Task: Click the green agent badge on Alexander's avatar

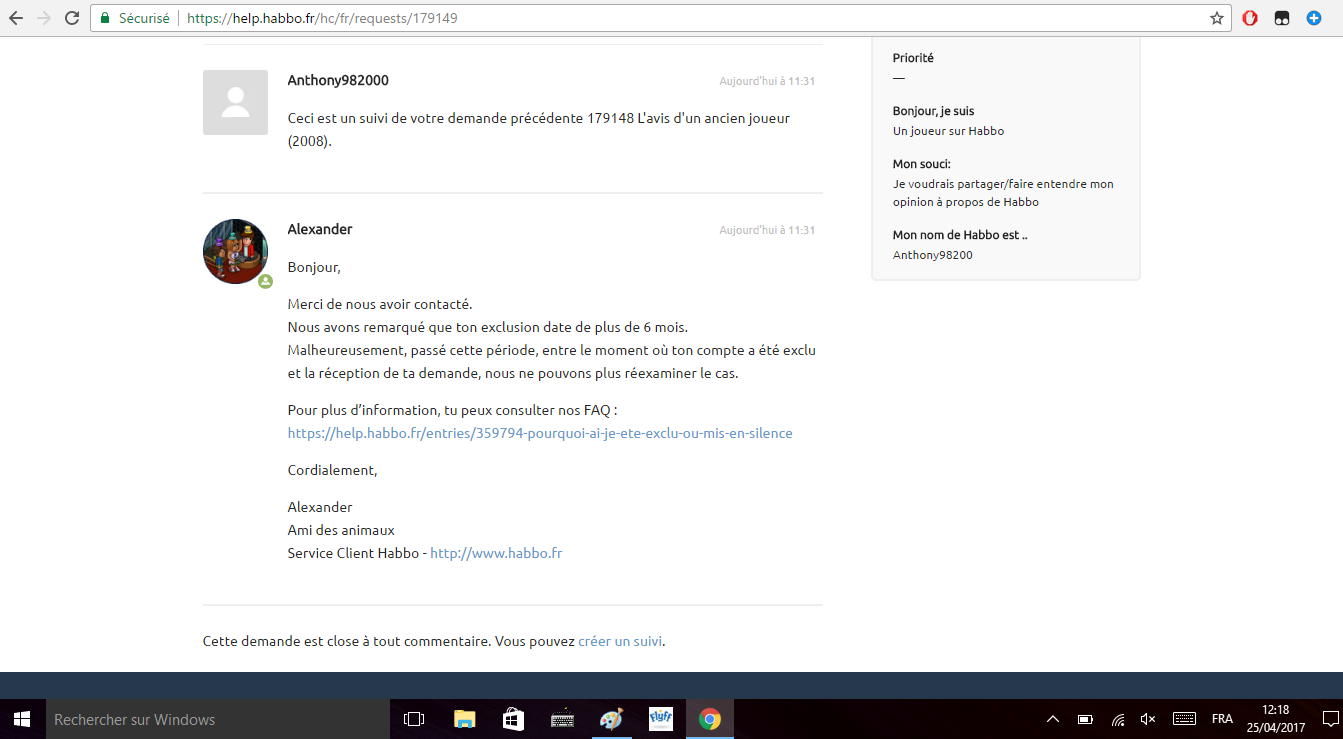Action: (266, 282)
